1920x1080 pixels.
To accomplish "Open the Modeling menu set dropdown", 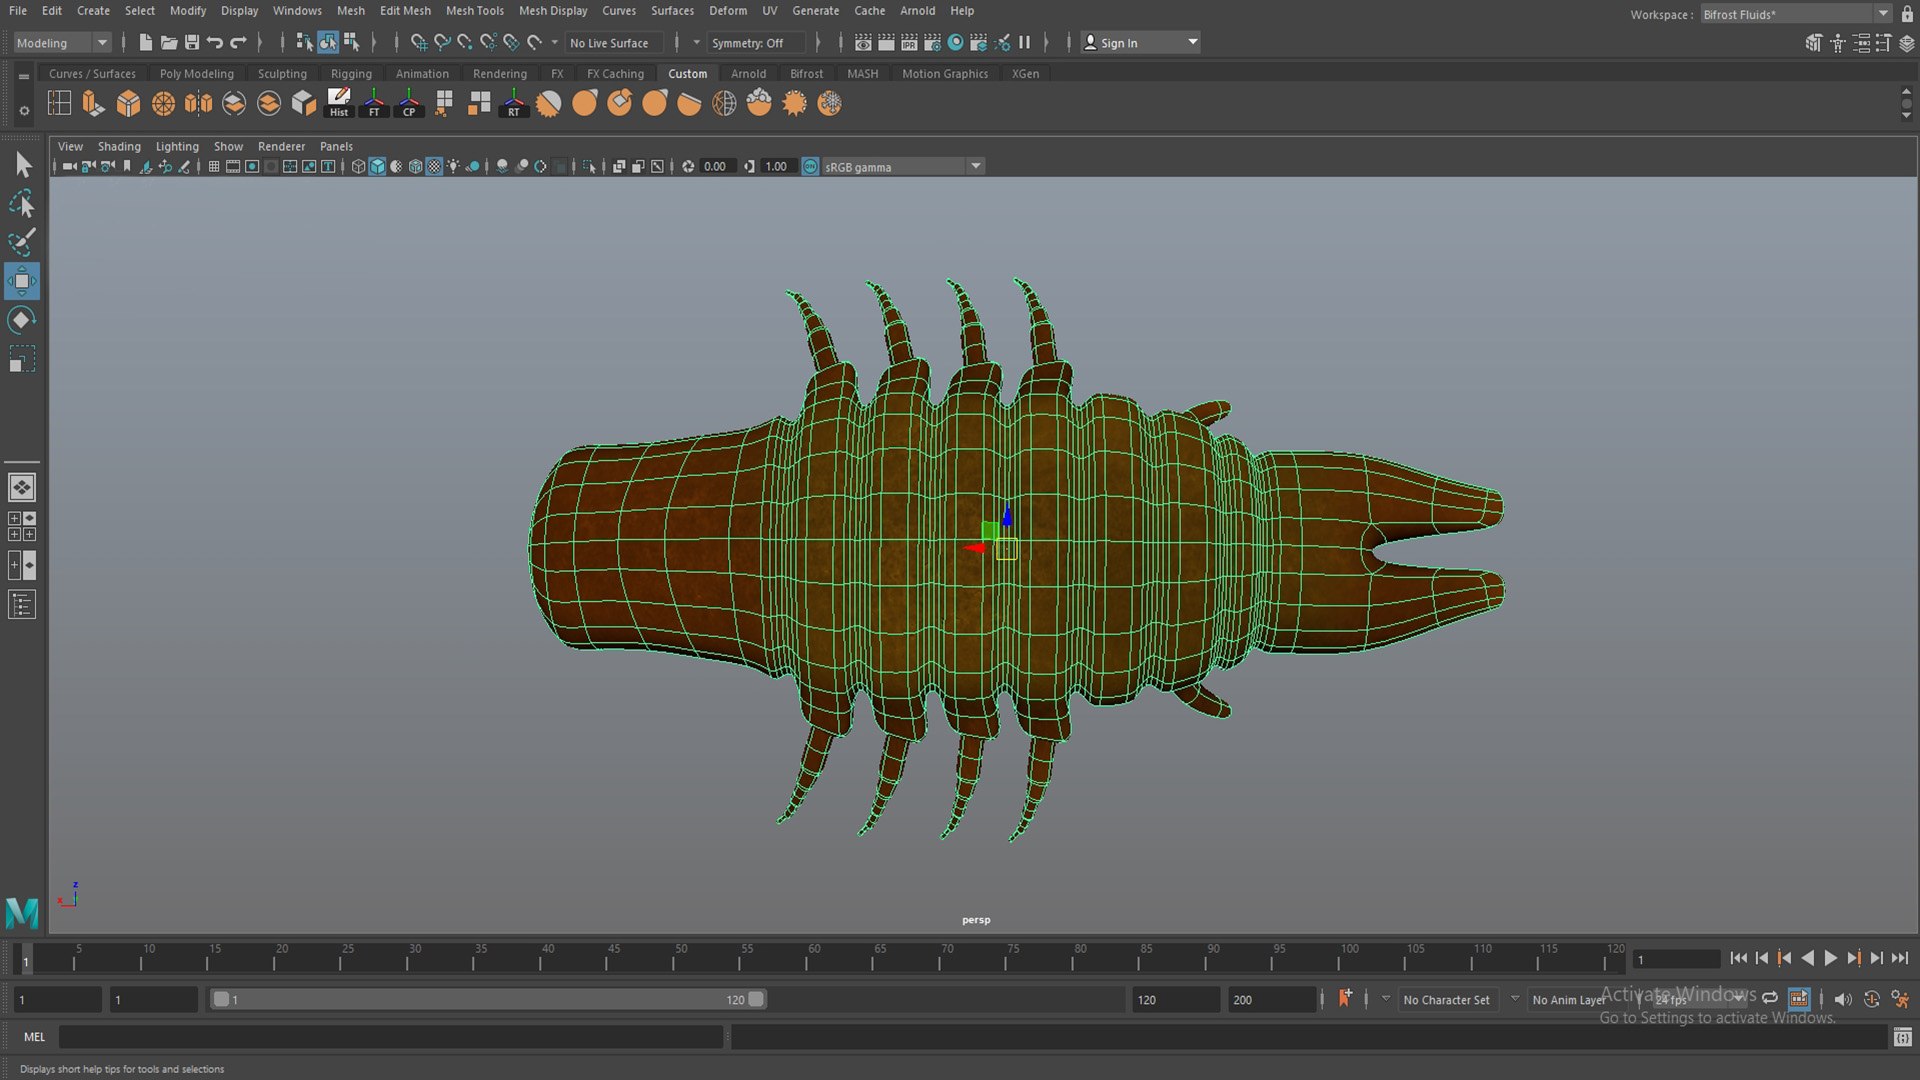I will (61, 43).
